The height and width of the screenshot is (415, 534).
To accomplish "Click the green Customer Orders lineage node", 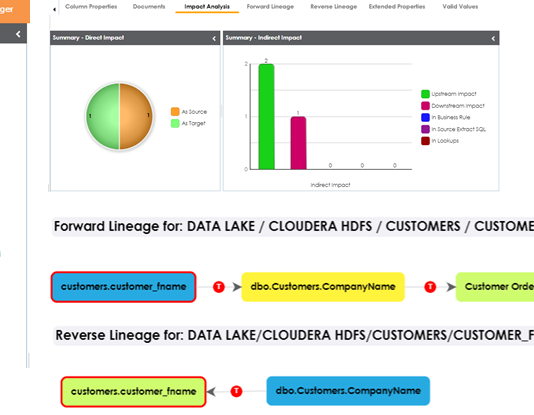I will tap(495, 287).
